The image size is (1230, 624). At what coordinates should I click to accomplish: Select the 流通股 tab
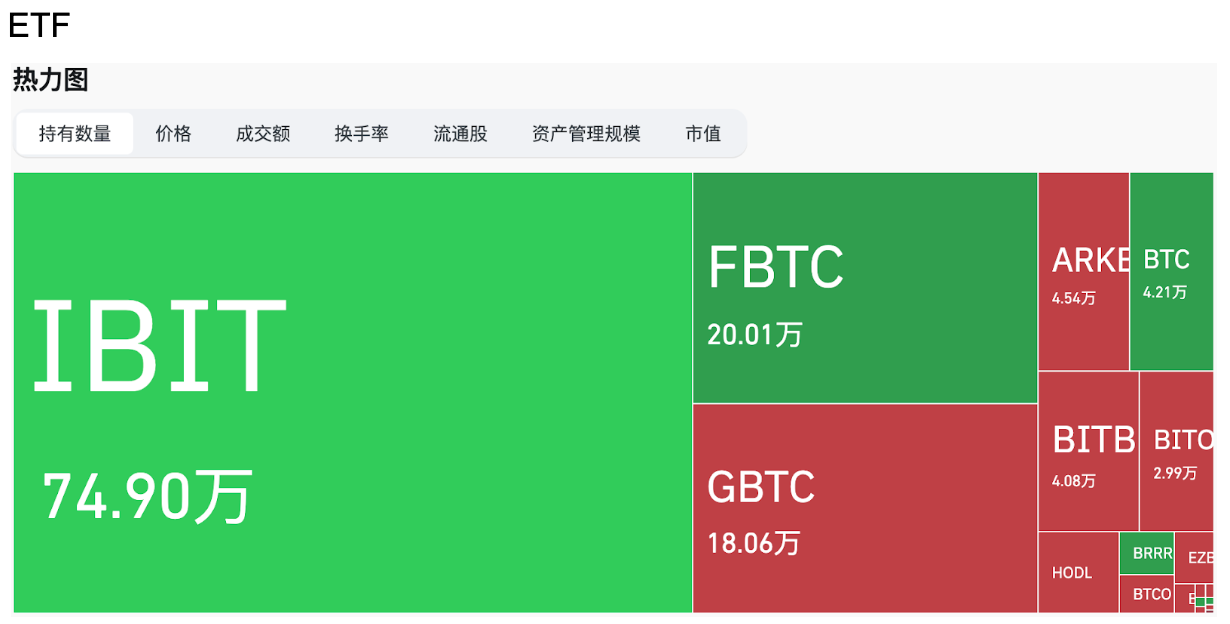click(x=460, y=134)
